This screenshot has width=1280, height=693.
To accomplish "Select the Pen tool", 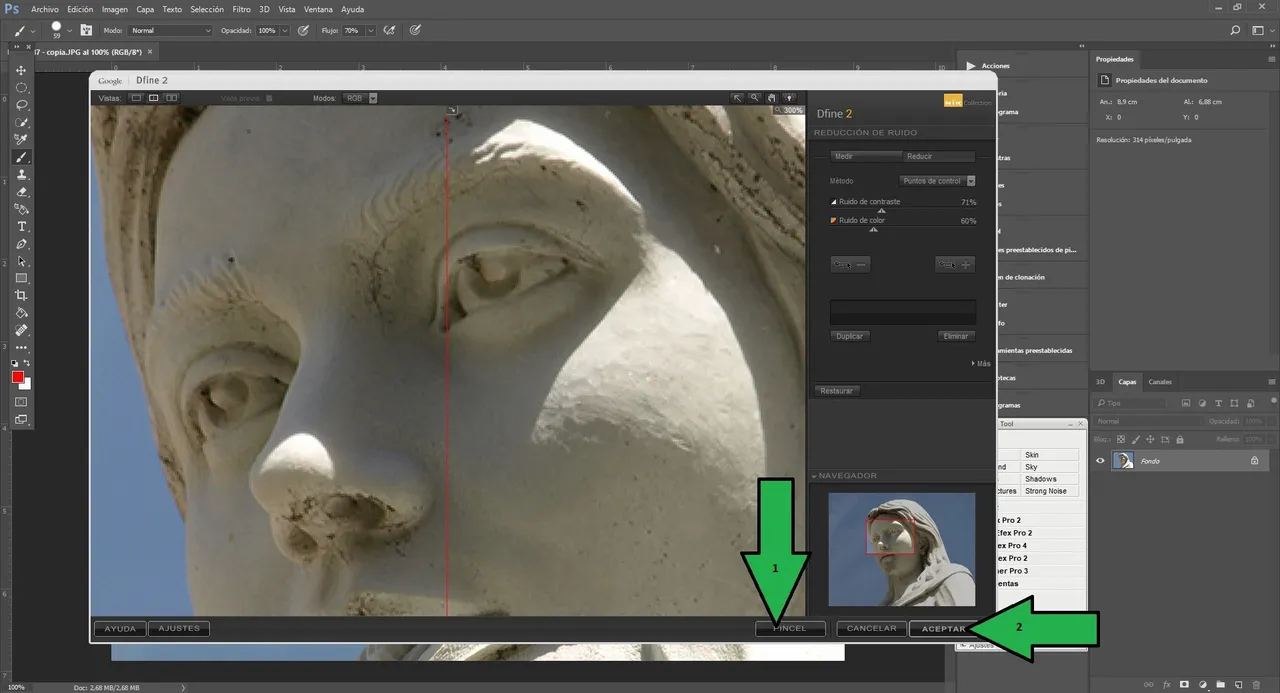I will pos(21,244).
